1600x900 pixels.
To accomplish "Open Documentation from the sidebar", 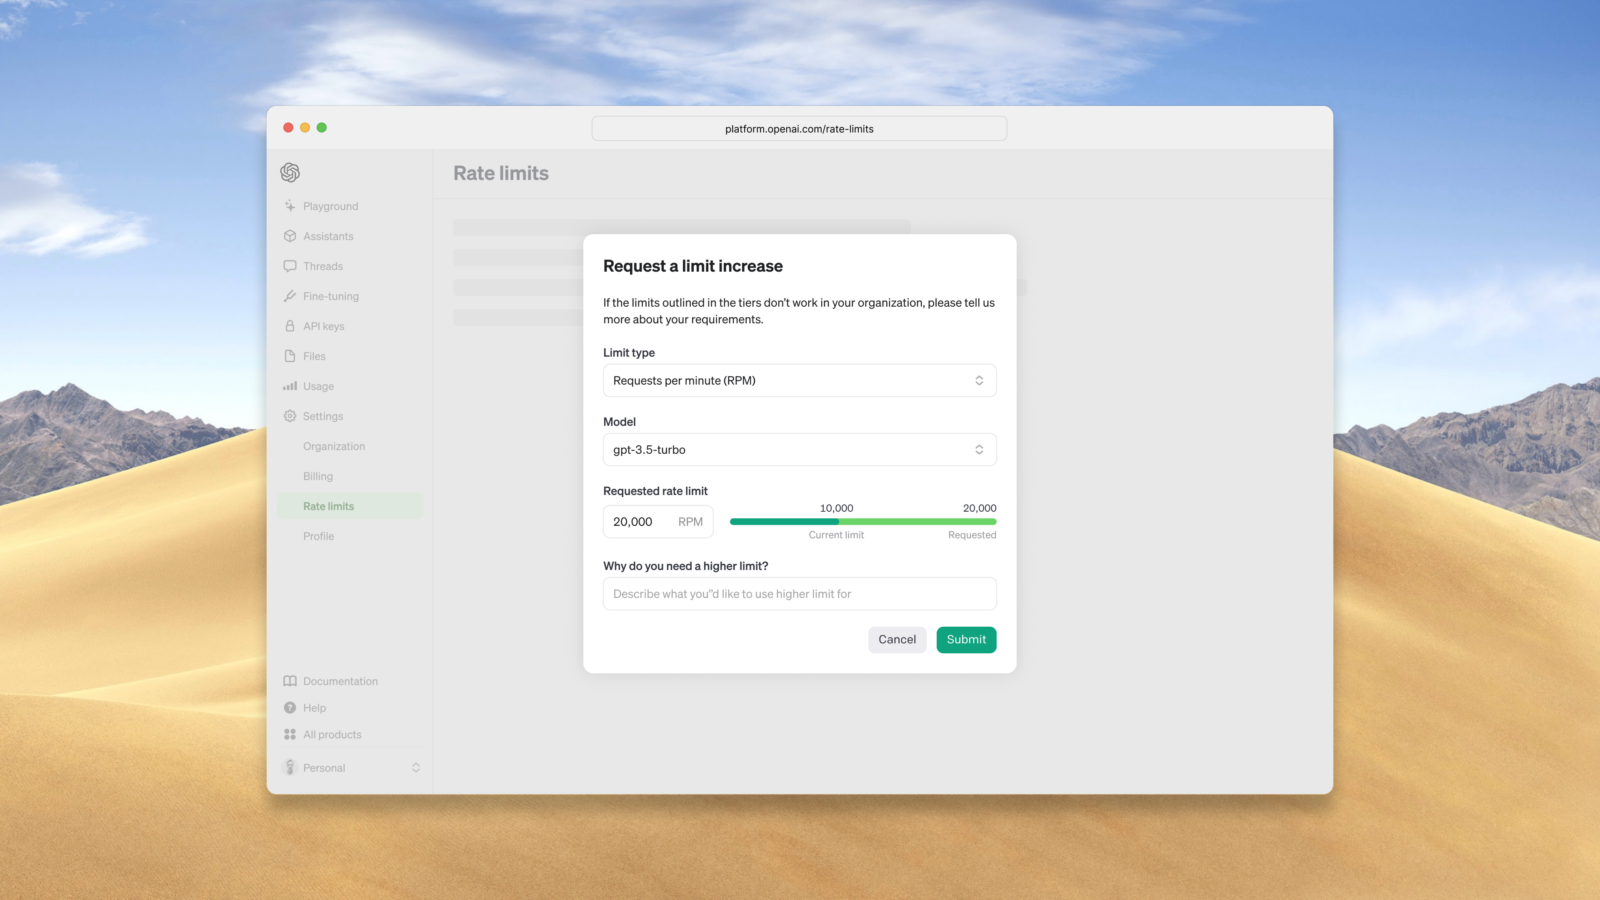I will [x=340, y=681].
